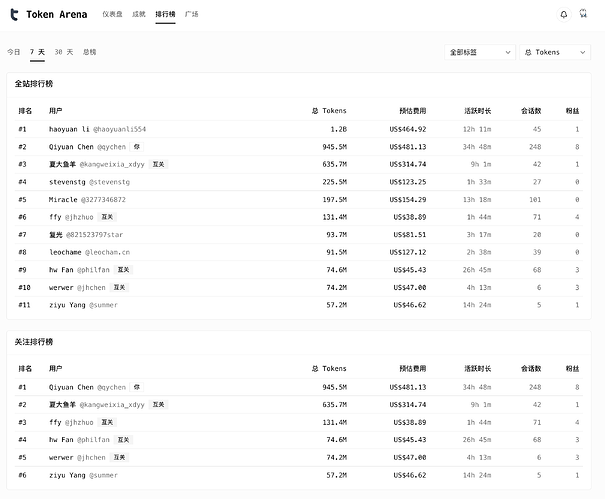Click the US$127.12 cost cell

pyautogui.click(x=408, y=252)
